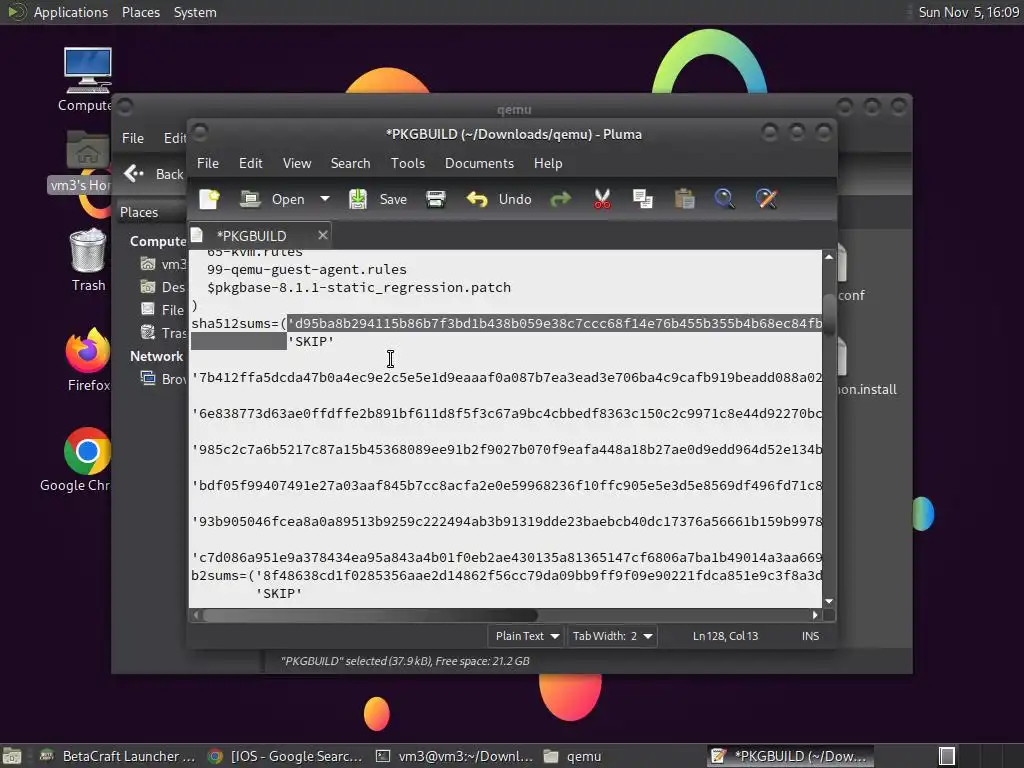Expand the recent files arrow next to Open
Viewport: 1024px width, 768px height.
(x=325, y=199)
